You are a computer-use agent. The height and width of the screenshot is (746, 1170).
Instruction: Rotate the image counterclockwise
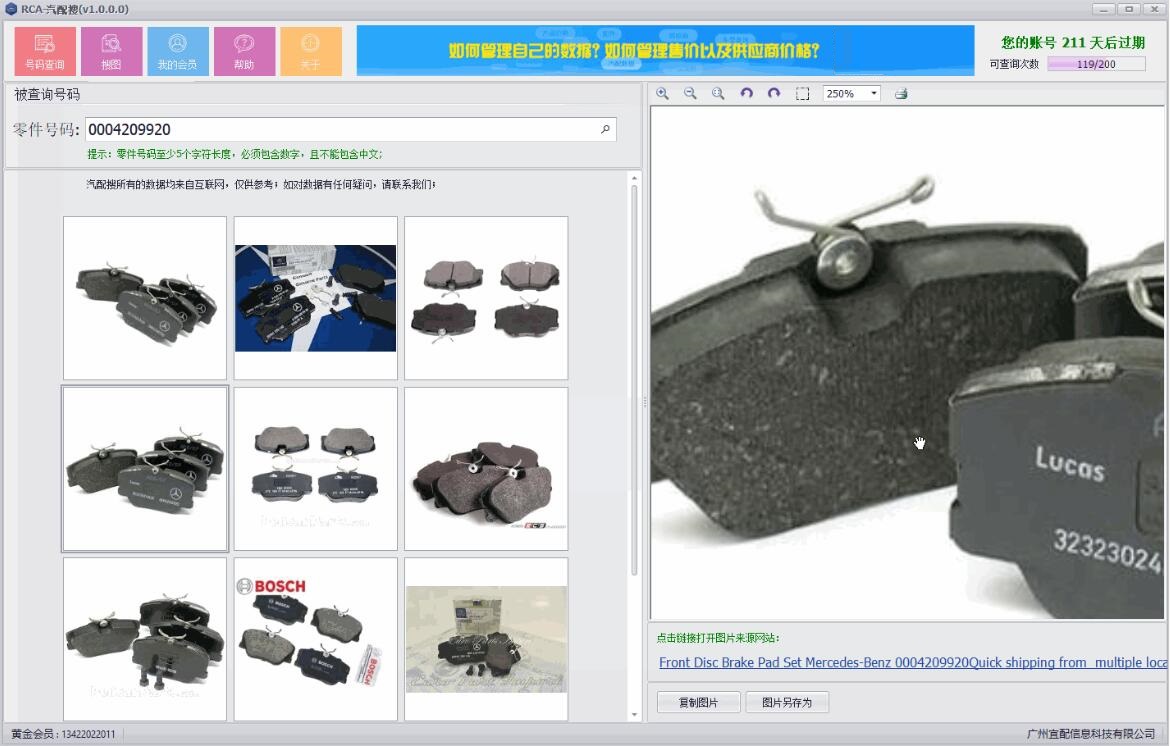tap(746, 93)
